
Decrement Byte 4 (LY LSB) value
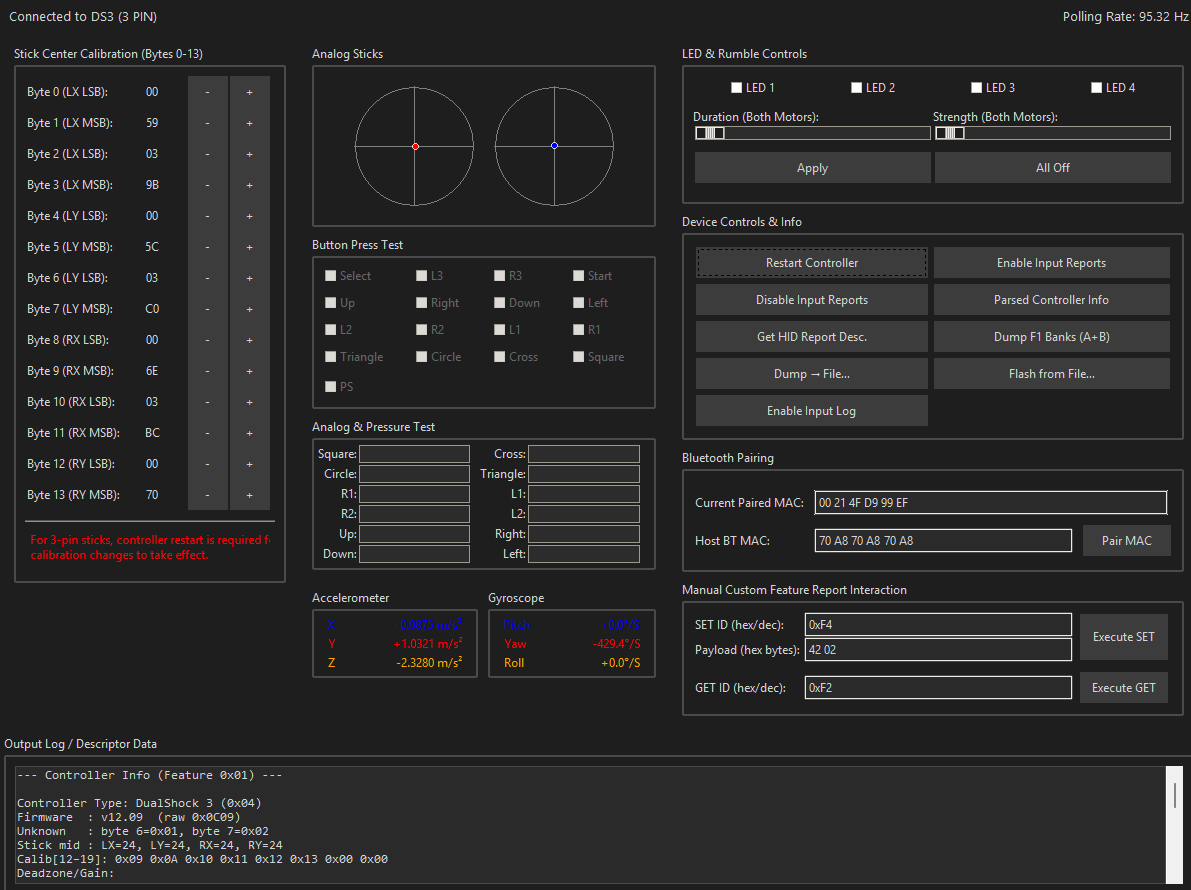point(207,216)
